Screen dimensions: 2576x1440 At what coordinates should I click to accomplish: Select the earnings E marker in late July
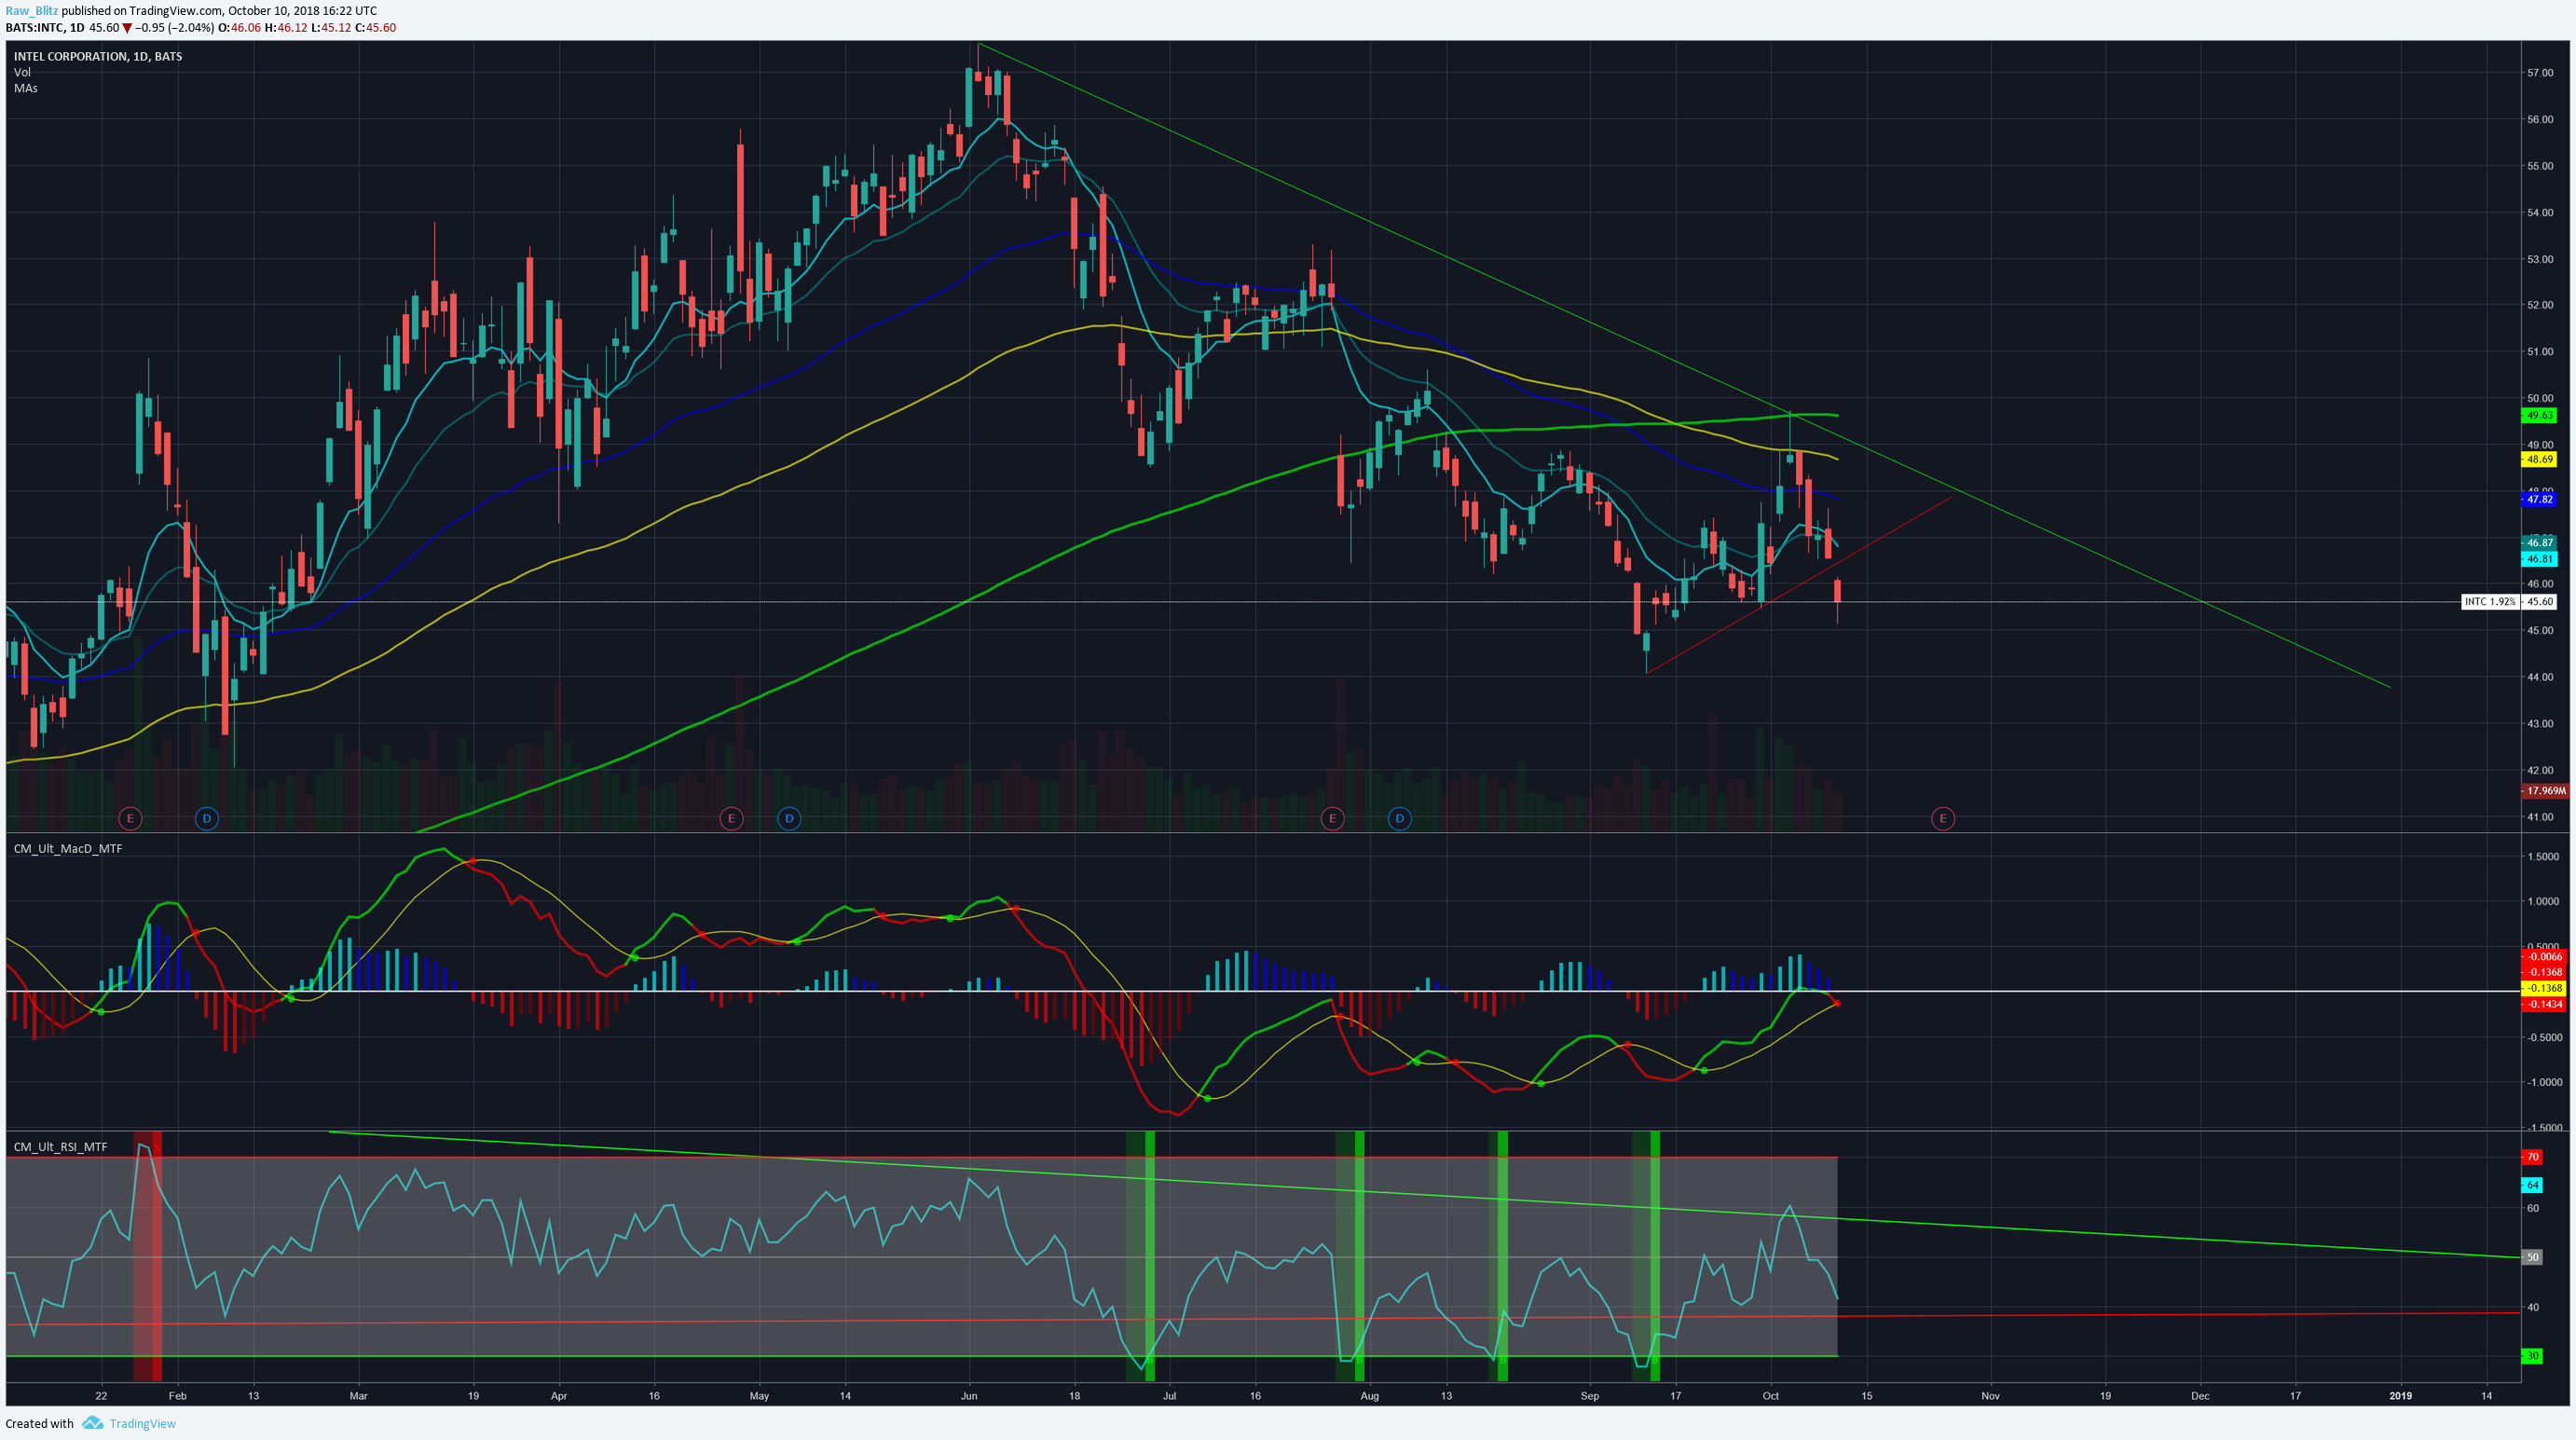[1332, 818]
